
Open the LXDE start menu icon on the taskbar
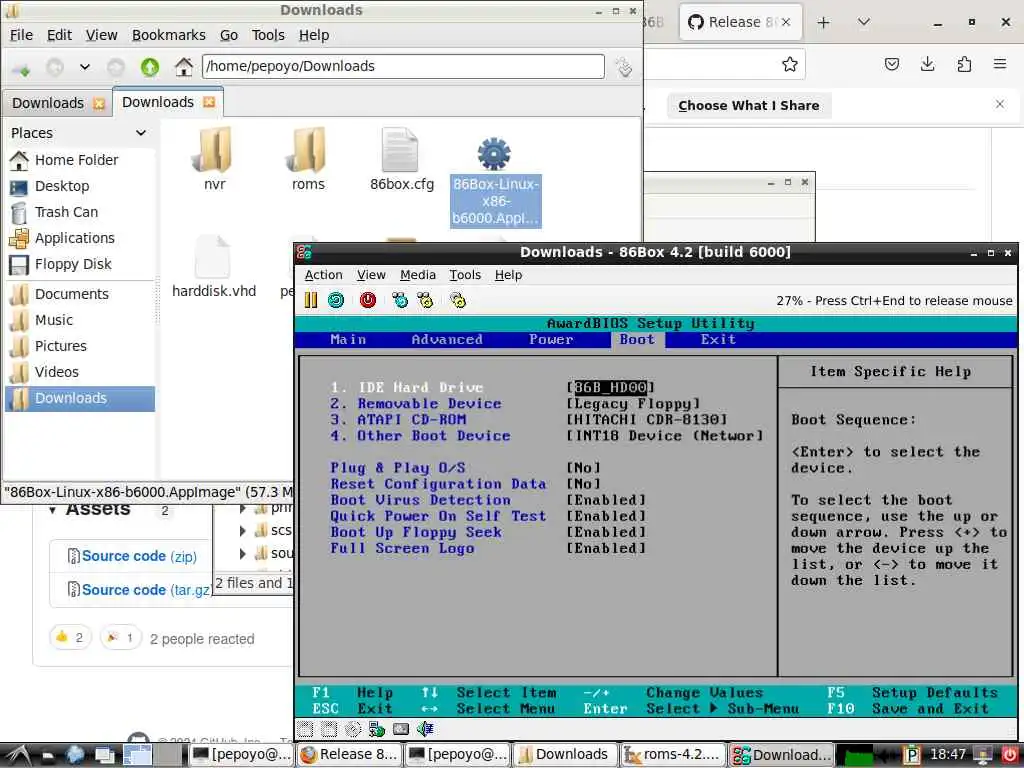pyautogui.click(x=17, y=754)
